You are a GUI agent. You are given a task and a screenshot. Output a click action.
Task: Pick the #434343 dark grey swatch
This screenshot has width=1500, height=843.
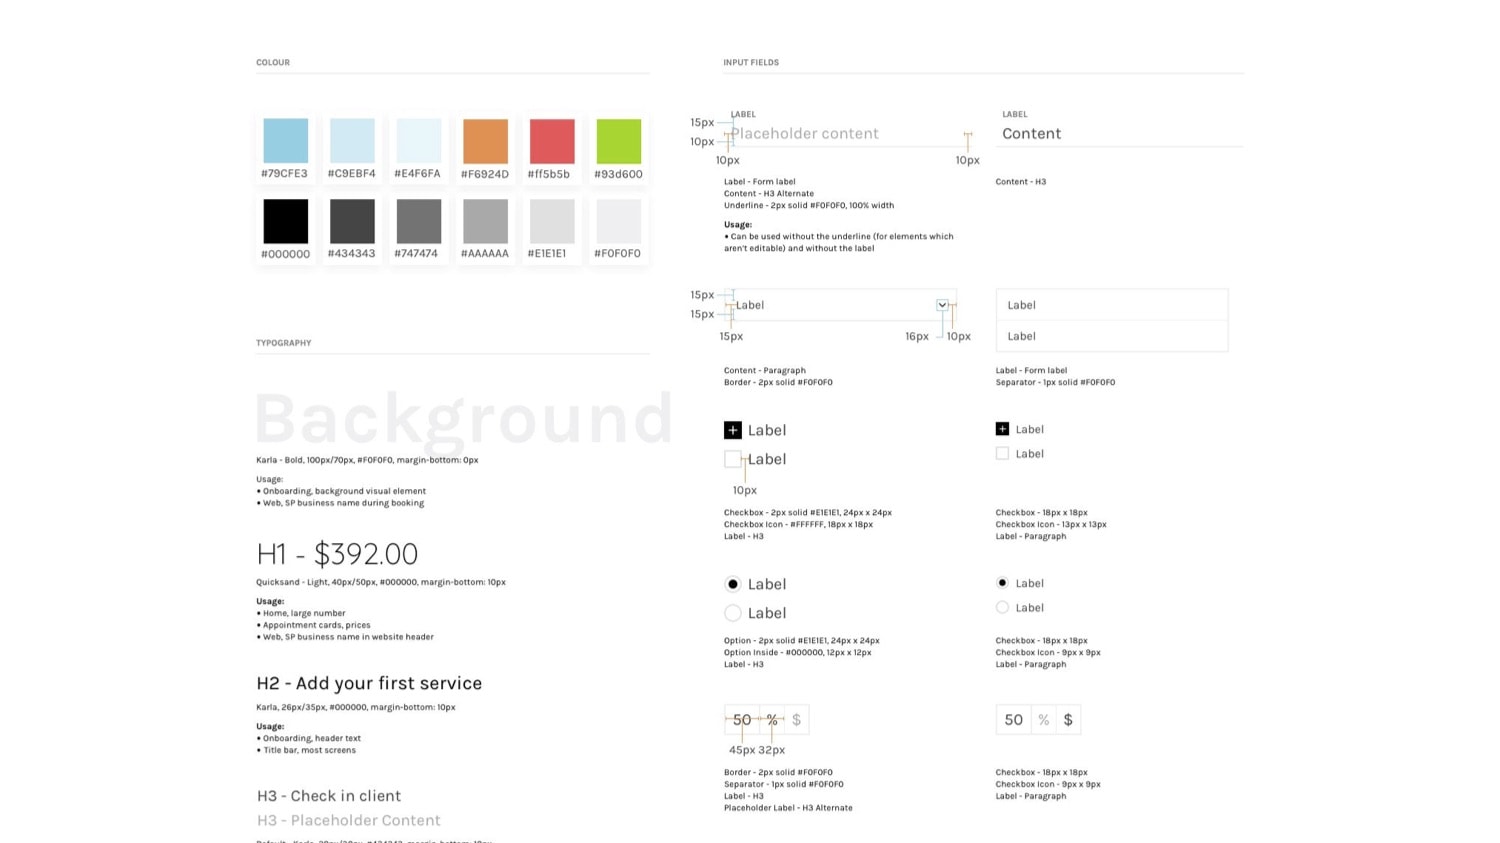click(x=352, y=221)
